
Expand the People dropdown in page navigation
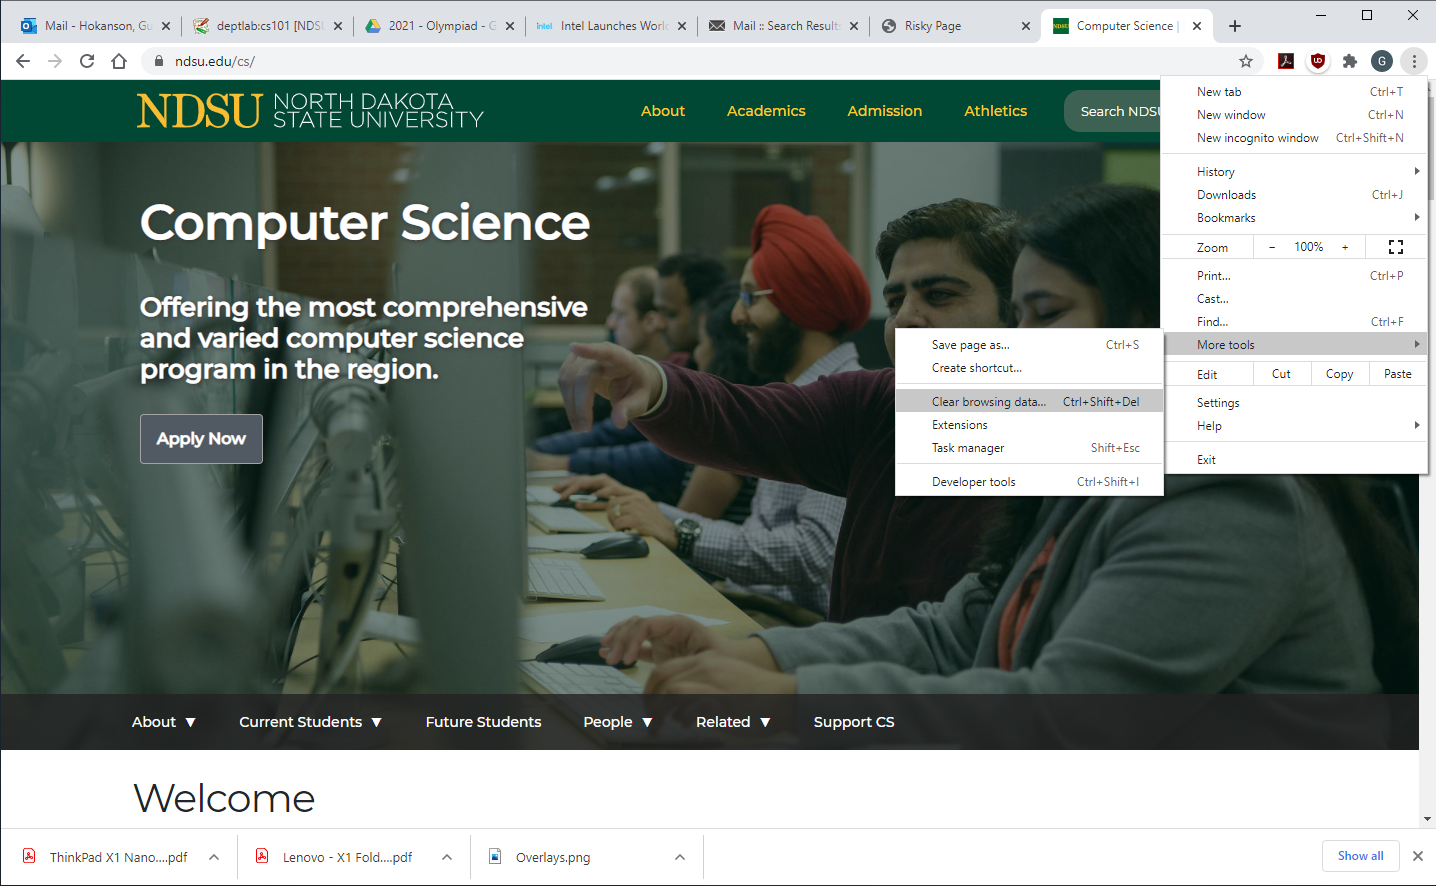coord(617,722)
